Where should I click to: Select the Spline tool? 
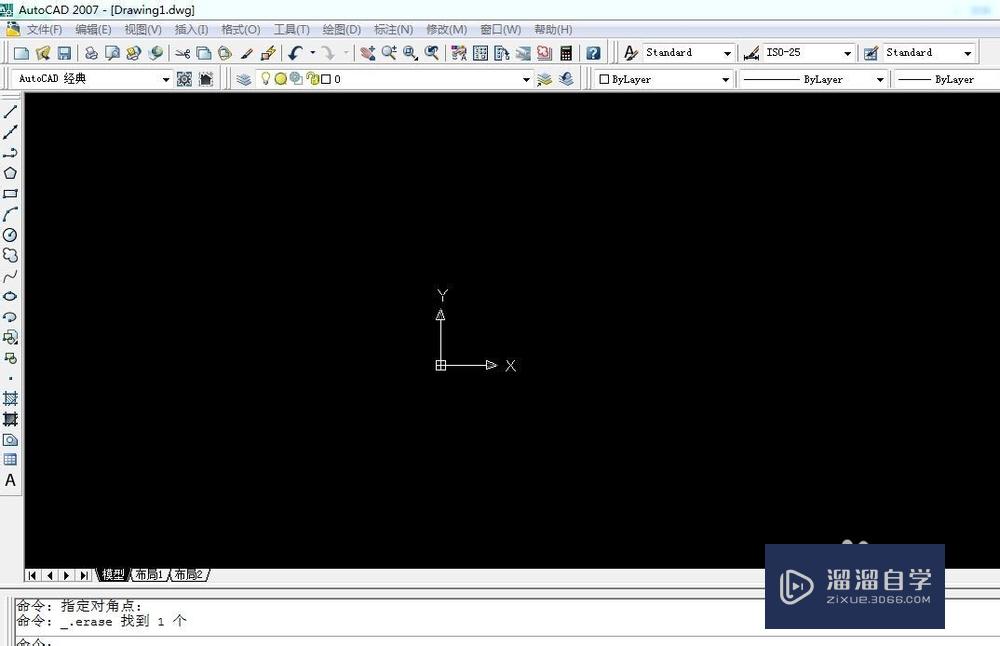(x=11, y=275)
